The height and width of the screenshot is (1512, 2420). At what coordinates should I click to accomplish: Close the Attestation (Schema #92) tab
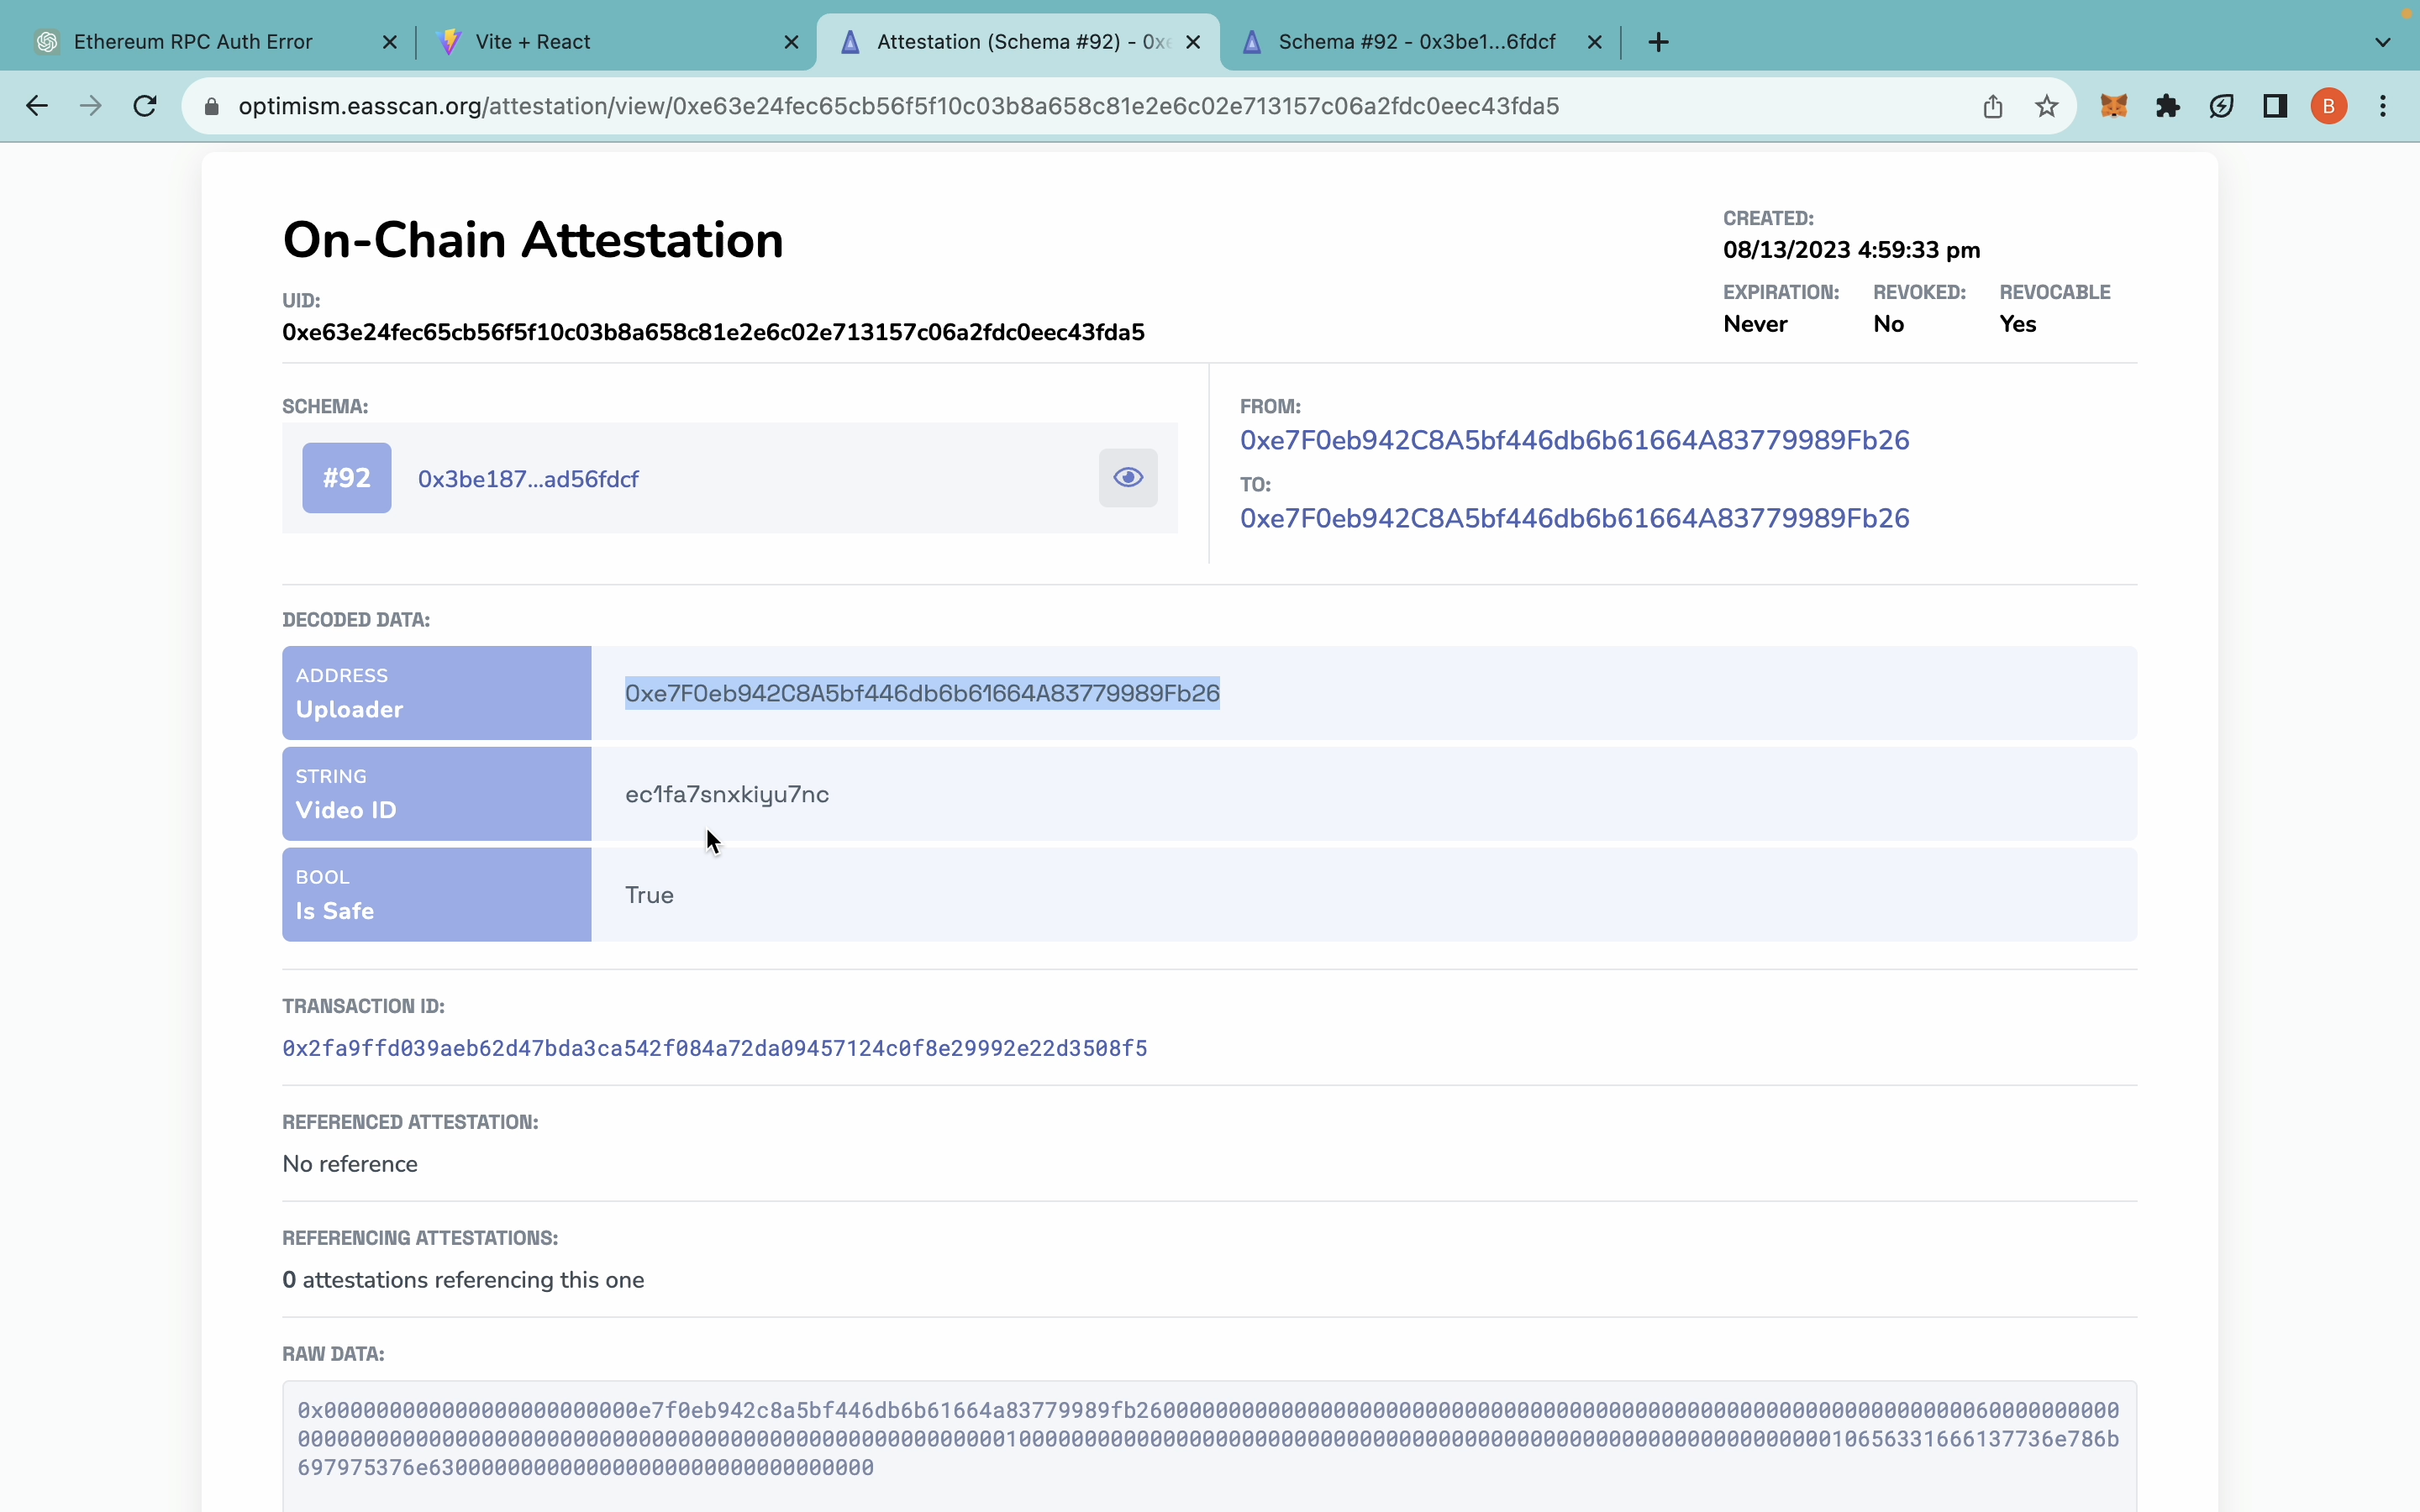(1193, 42)
